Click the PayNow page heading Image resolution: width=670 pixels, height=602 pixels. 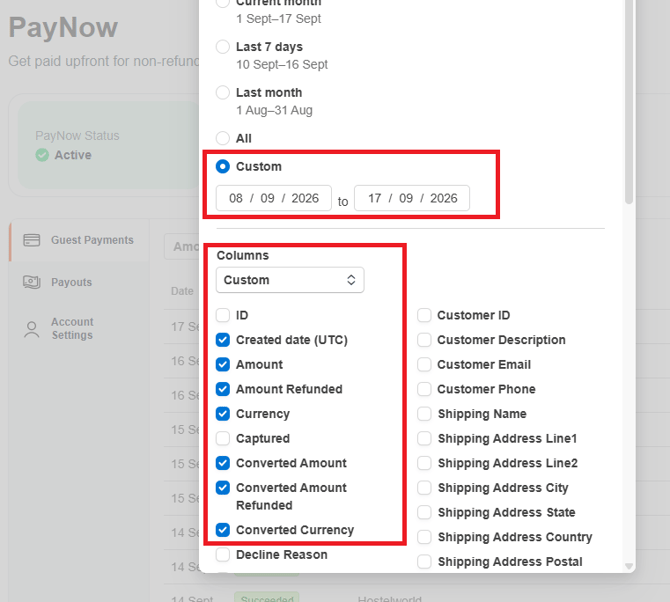click(63, 27)
